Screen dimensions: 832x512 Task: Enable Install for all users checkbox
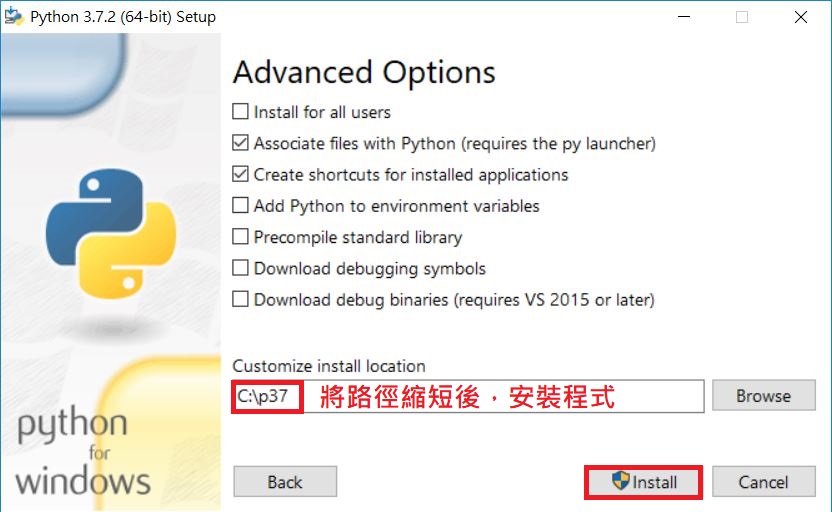[x=240, y=111]
